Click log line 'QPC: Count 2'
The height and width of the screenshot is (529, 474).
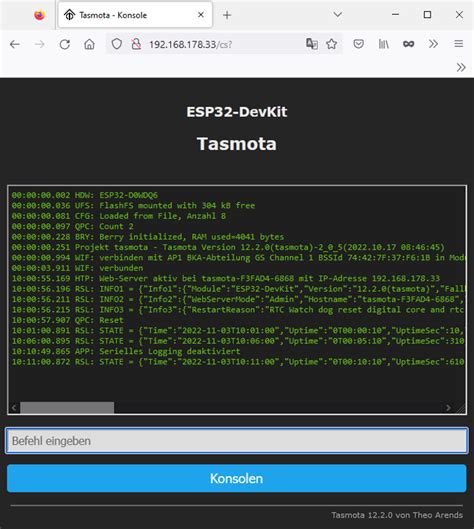[x=73, y=226]
